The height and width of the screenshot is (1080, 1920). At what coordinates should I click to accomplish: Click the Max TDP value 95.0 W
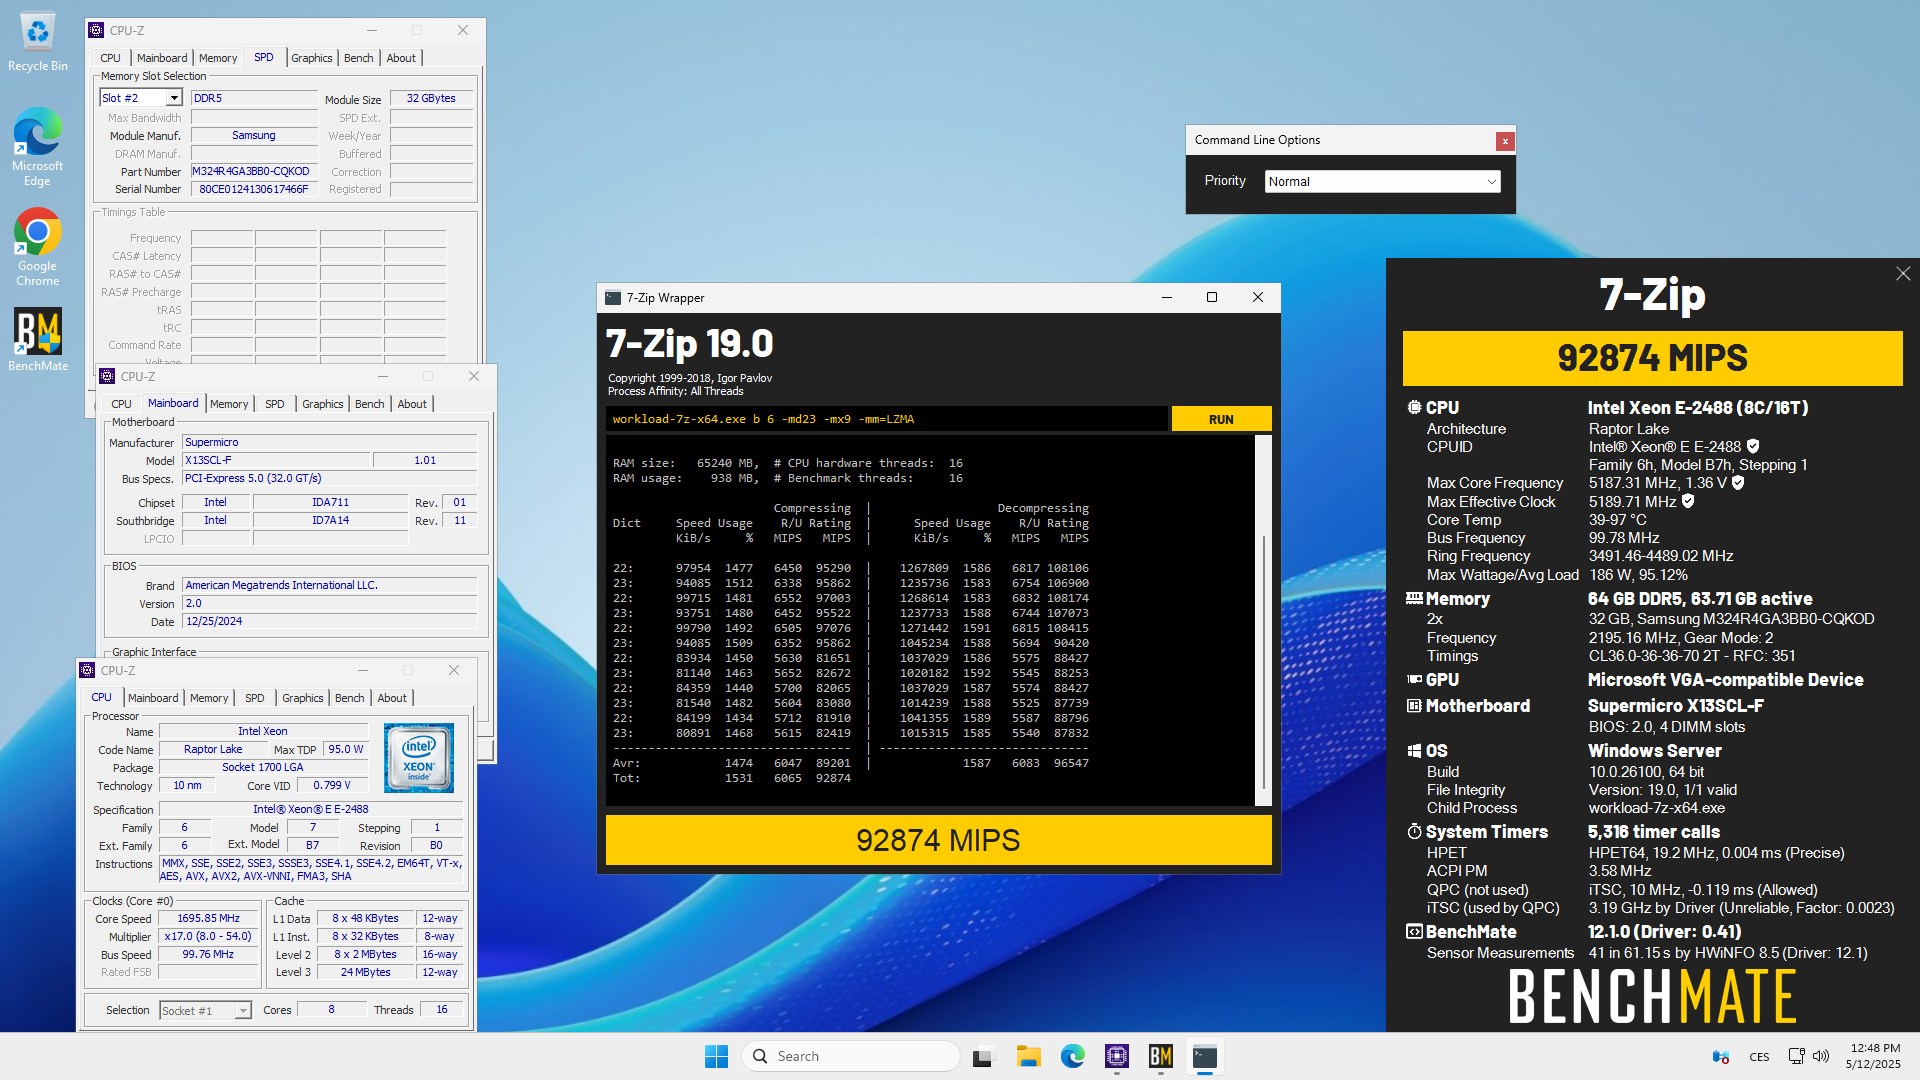(x=346, y=749)
